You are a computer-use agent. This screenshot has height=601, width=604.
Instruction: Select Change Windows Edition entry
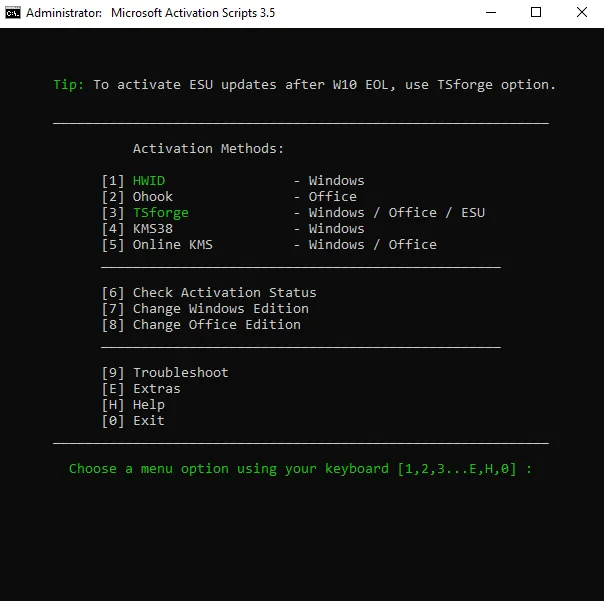click(x=205, y=309)
